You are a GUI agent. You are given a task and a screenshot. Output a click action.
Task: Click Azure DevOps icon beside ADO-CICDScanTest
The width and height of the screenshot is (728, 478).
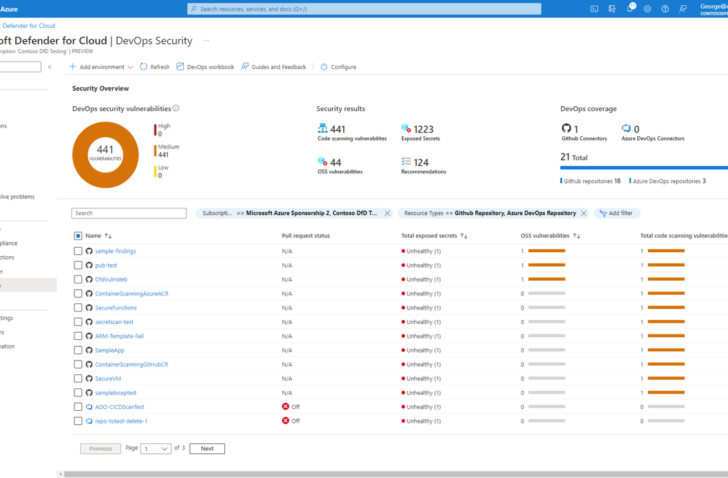(x=89, y=407)
